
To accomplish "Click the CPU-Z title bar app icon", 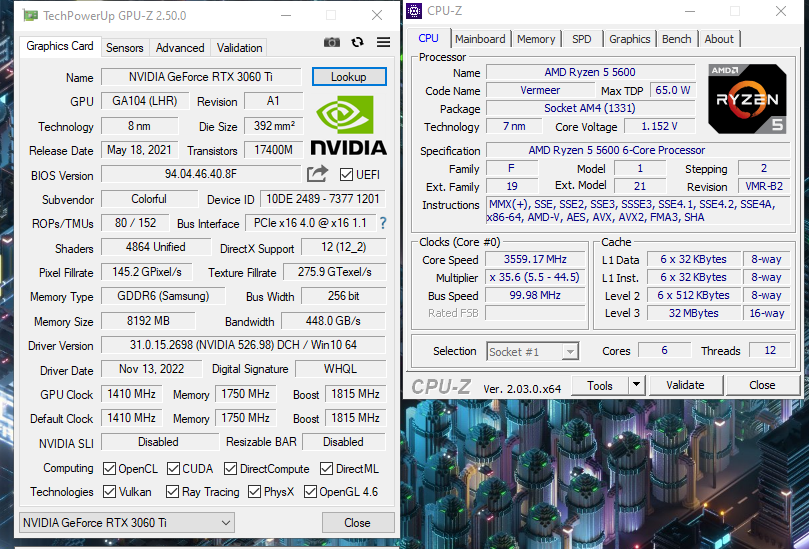I will (x=414, y=10).
